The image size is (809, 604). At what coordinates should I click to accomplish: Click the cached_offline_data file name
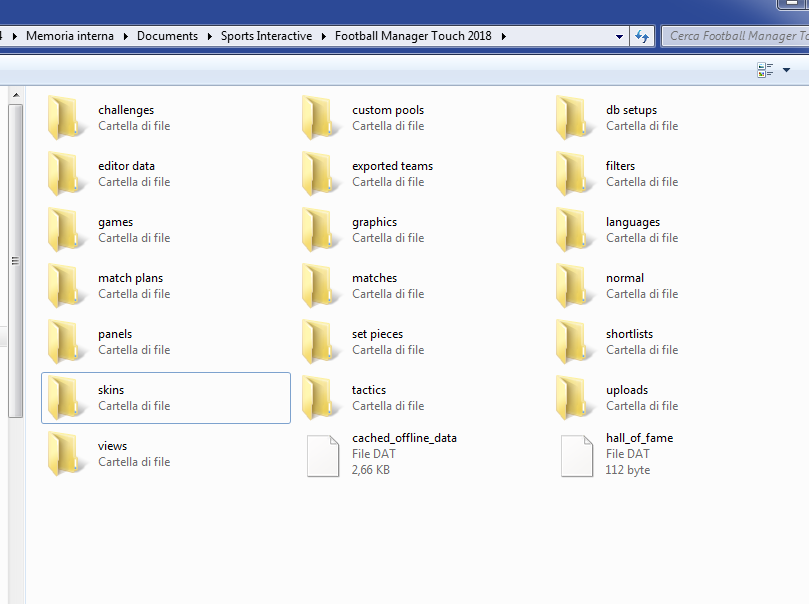404,438
